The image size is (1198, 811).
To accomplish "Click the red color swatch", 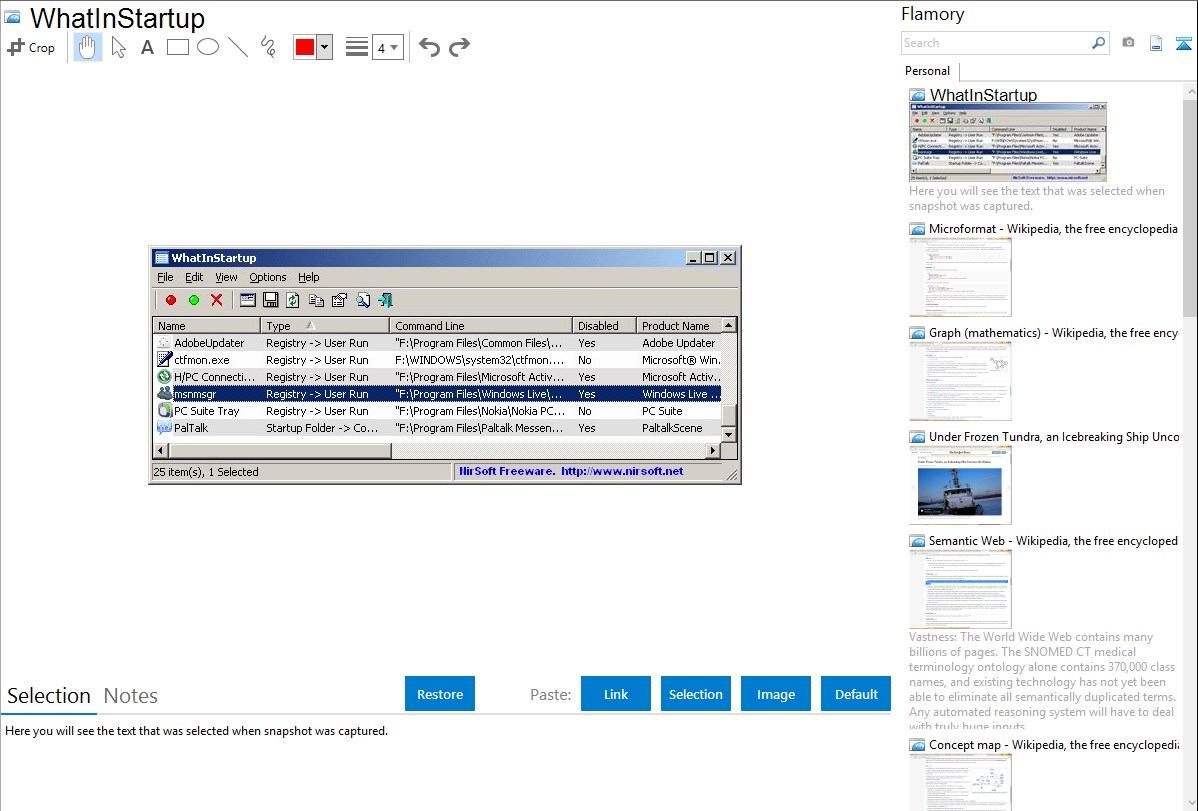I will click(x=304, y=47).
